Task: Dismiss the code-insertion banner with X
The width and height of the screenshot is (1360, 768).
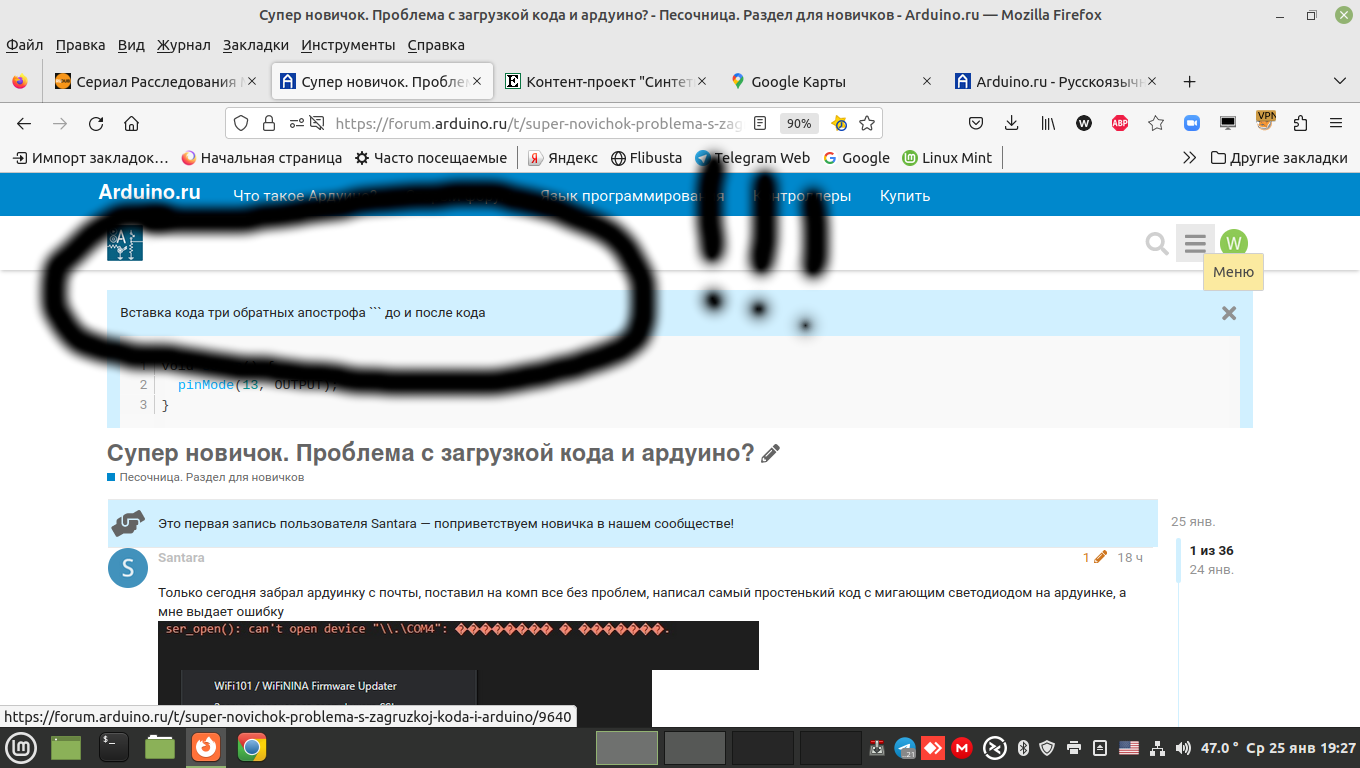Action: coord(1229,313)
